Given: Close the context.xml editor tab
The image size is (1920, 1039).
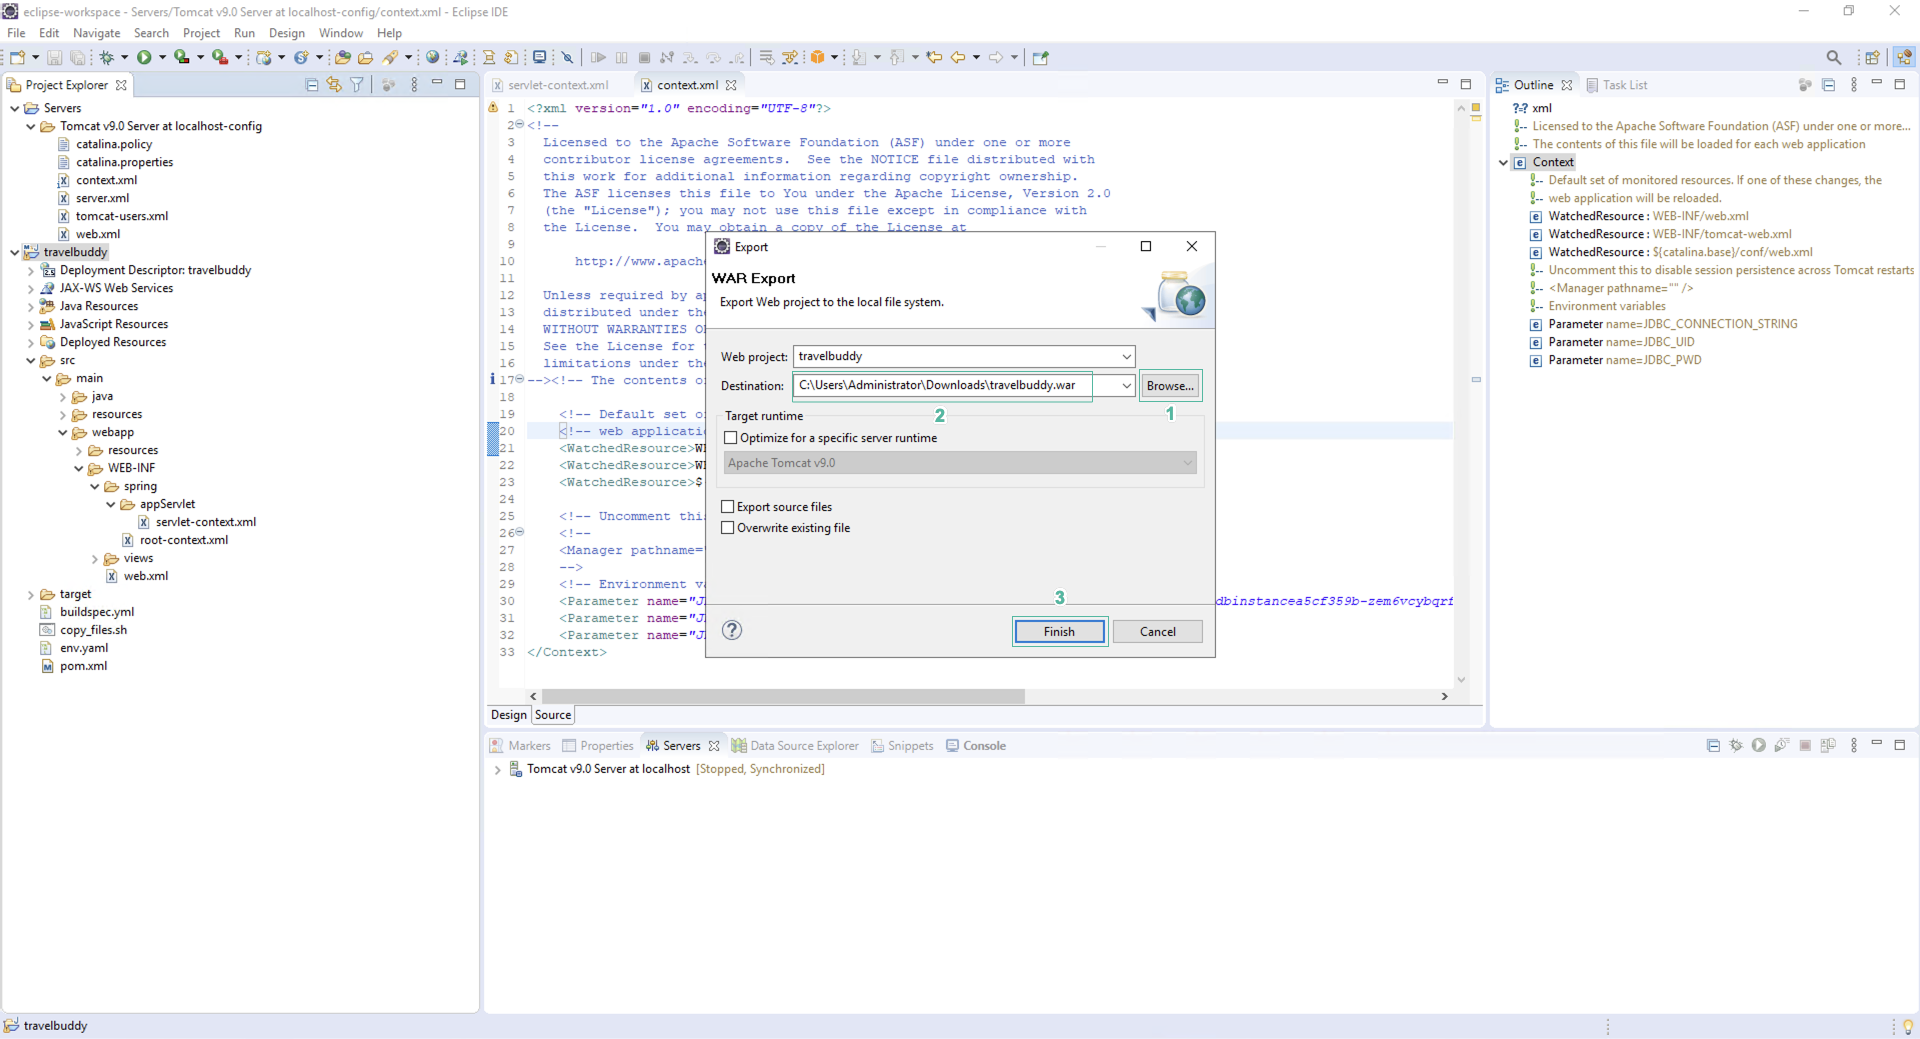Looking at the screenshot, I should coord(731,85).
